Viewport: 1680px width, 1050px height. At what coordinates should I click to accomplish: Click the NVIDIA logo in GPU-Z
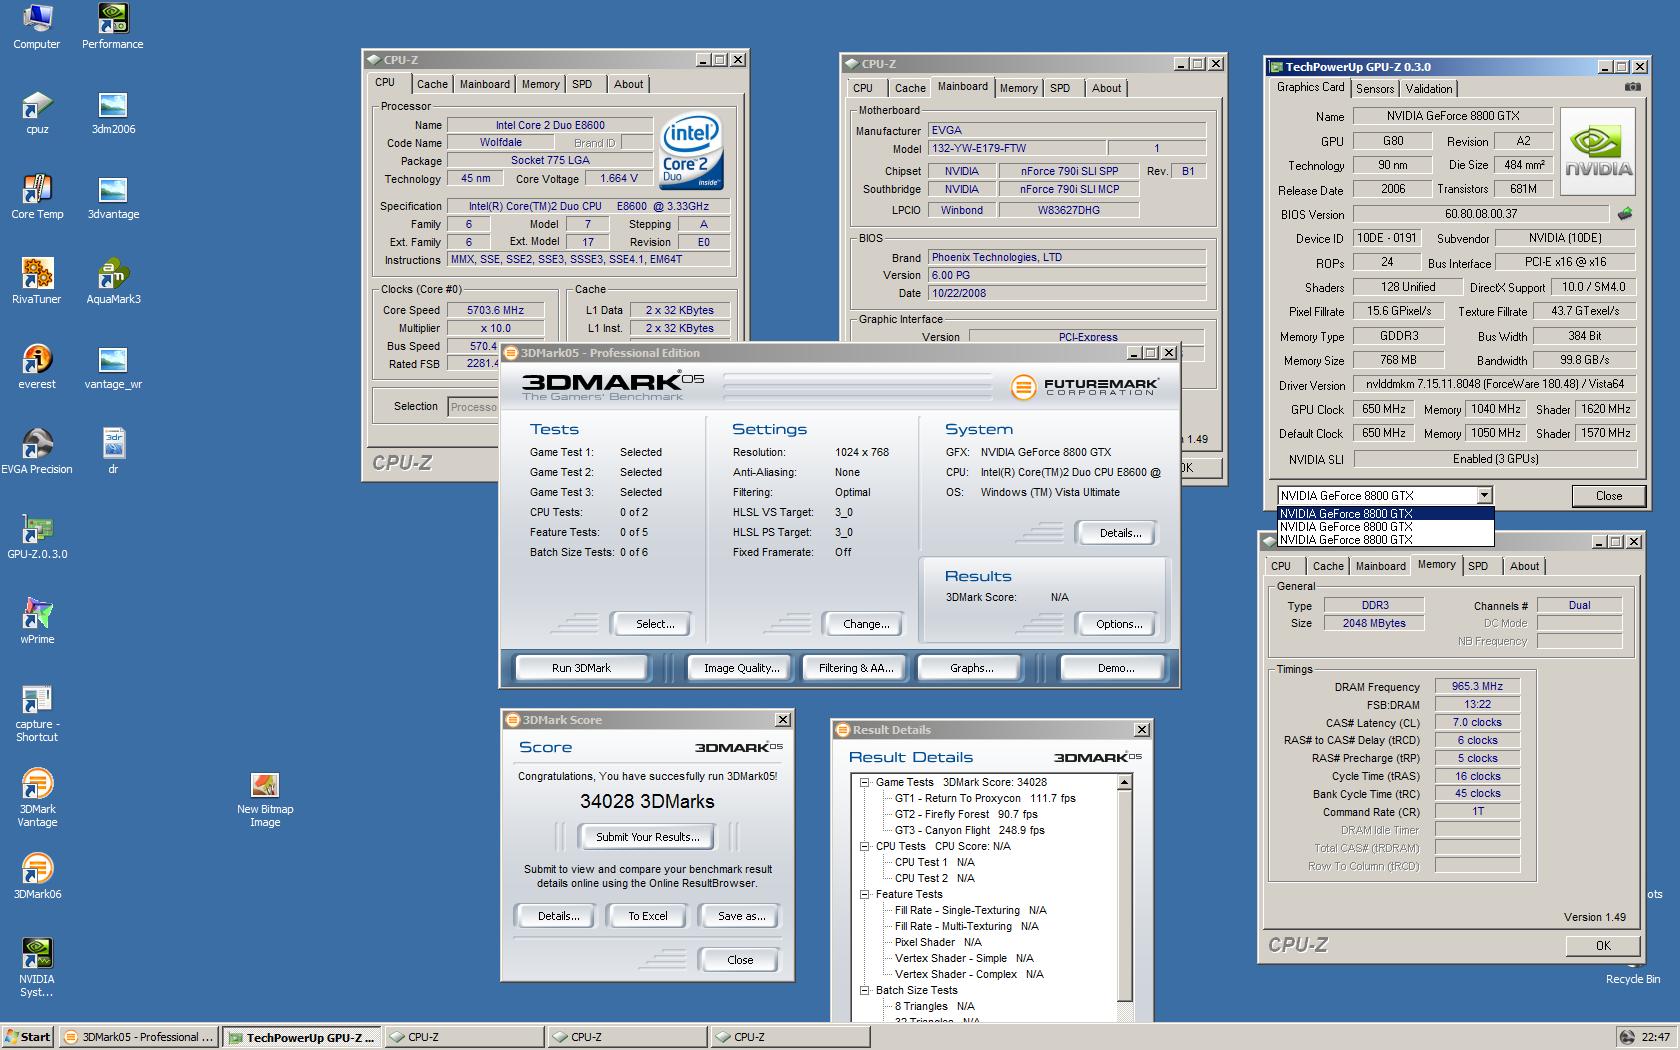pyautogui.click(x=1598, y=152)
